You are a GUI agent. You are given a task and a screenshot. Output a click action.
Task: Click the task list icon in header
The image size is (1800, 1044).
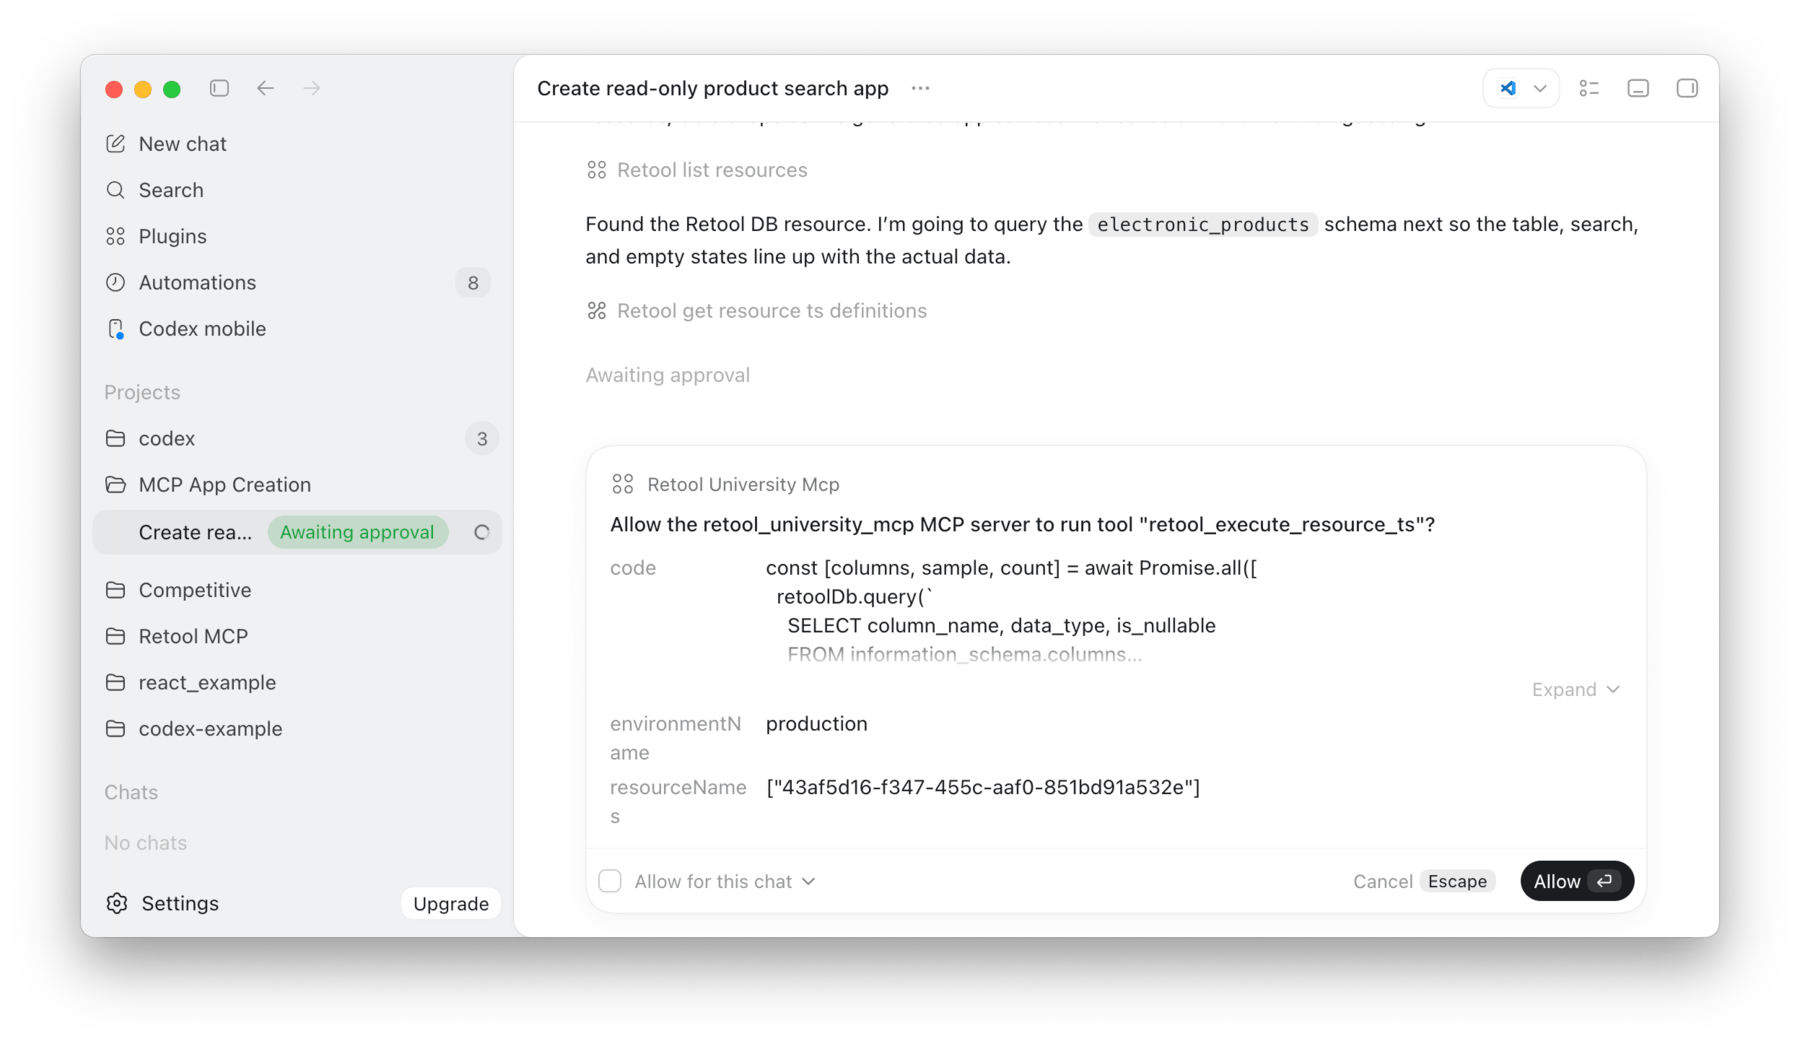1589,88
